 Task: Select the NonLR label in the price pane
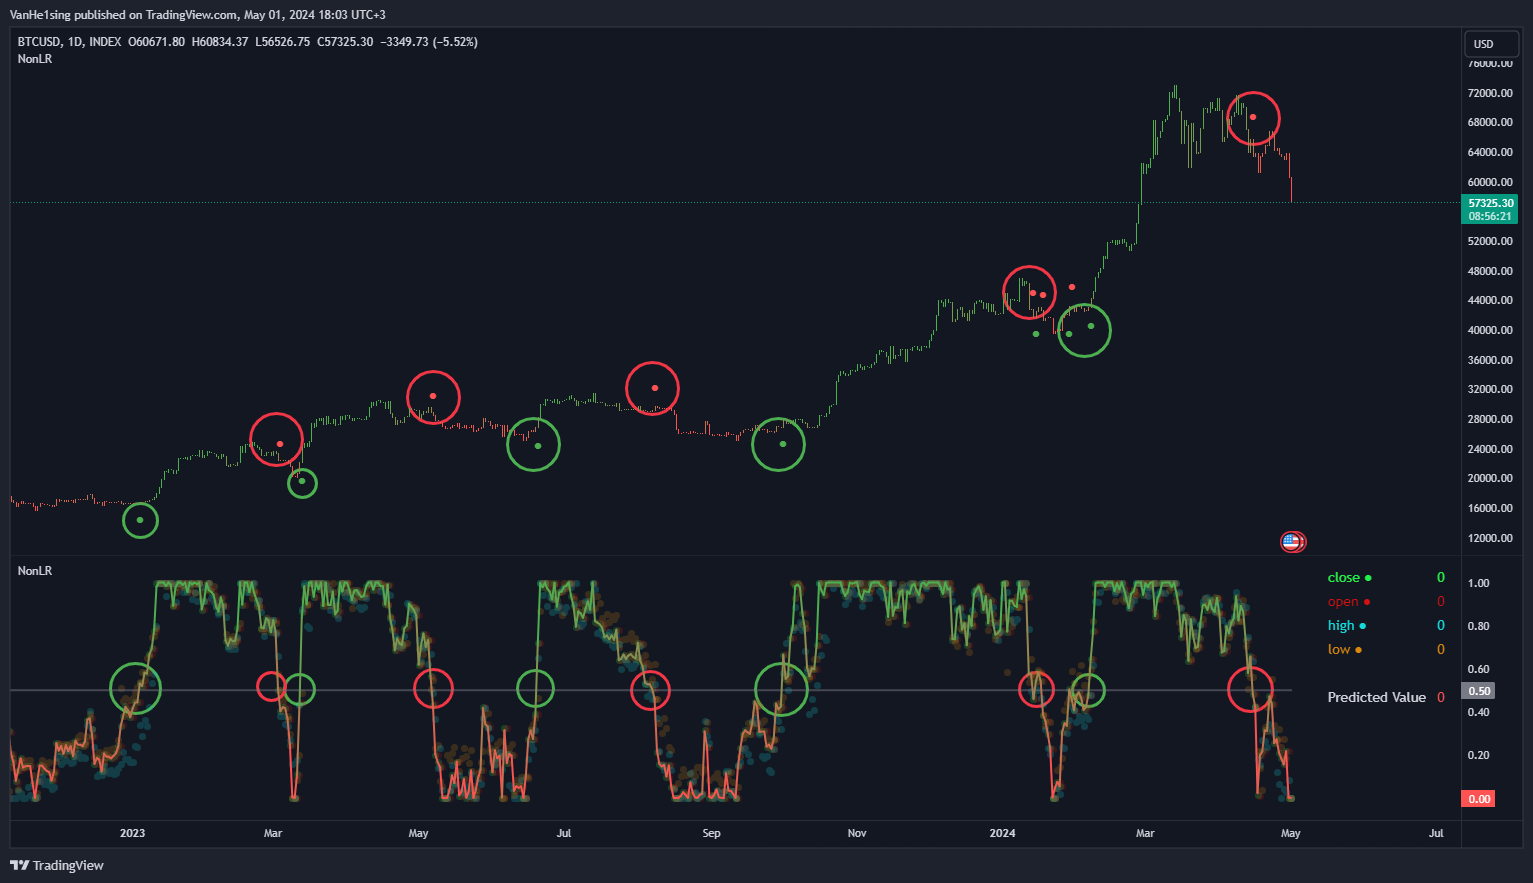(x=35, y=59)
